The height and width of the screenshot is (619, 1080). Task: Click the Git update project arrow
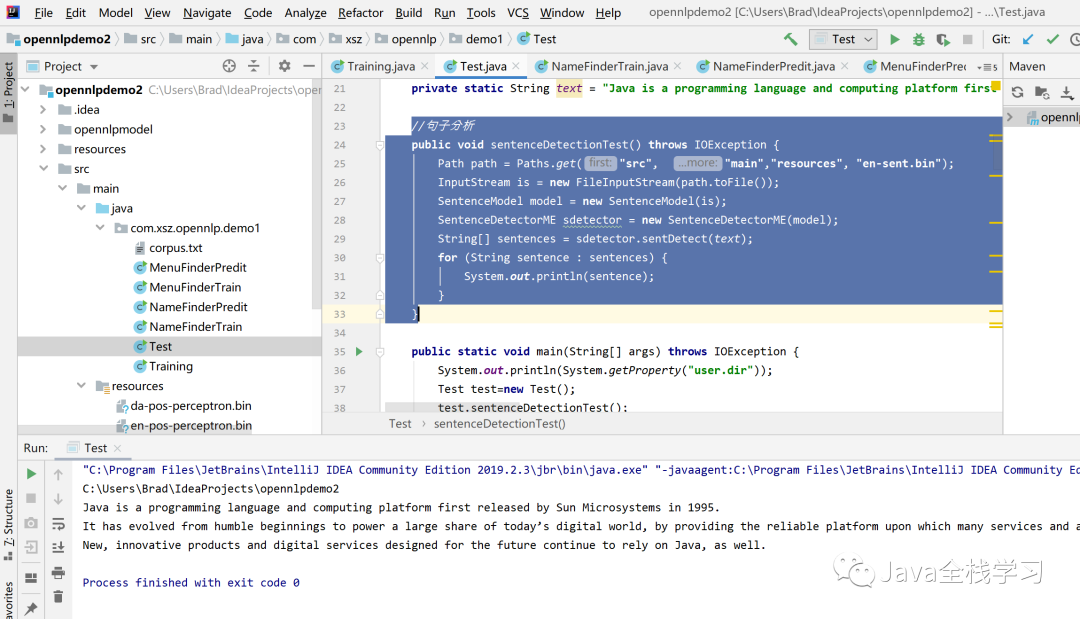pos(1028,39)
